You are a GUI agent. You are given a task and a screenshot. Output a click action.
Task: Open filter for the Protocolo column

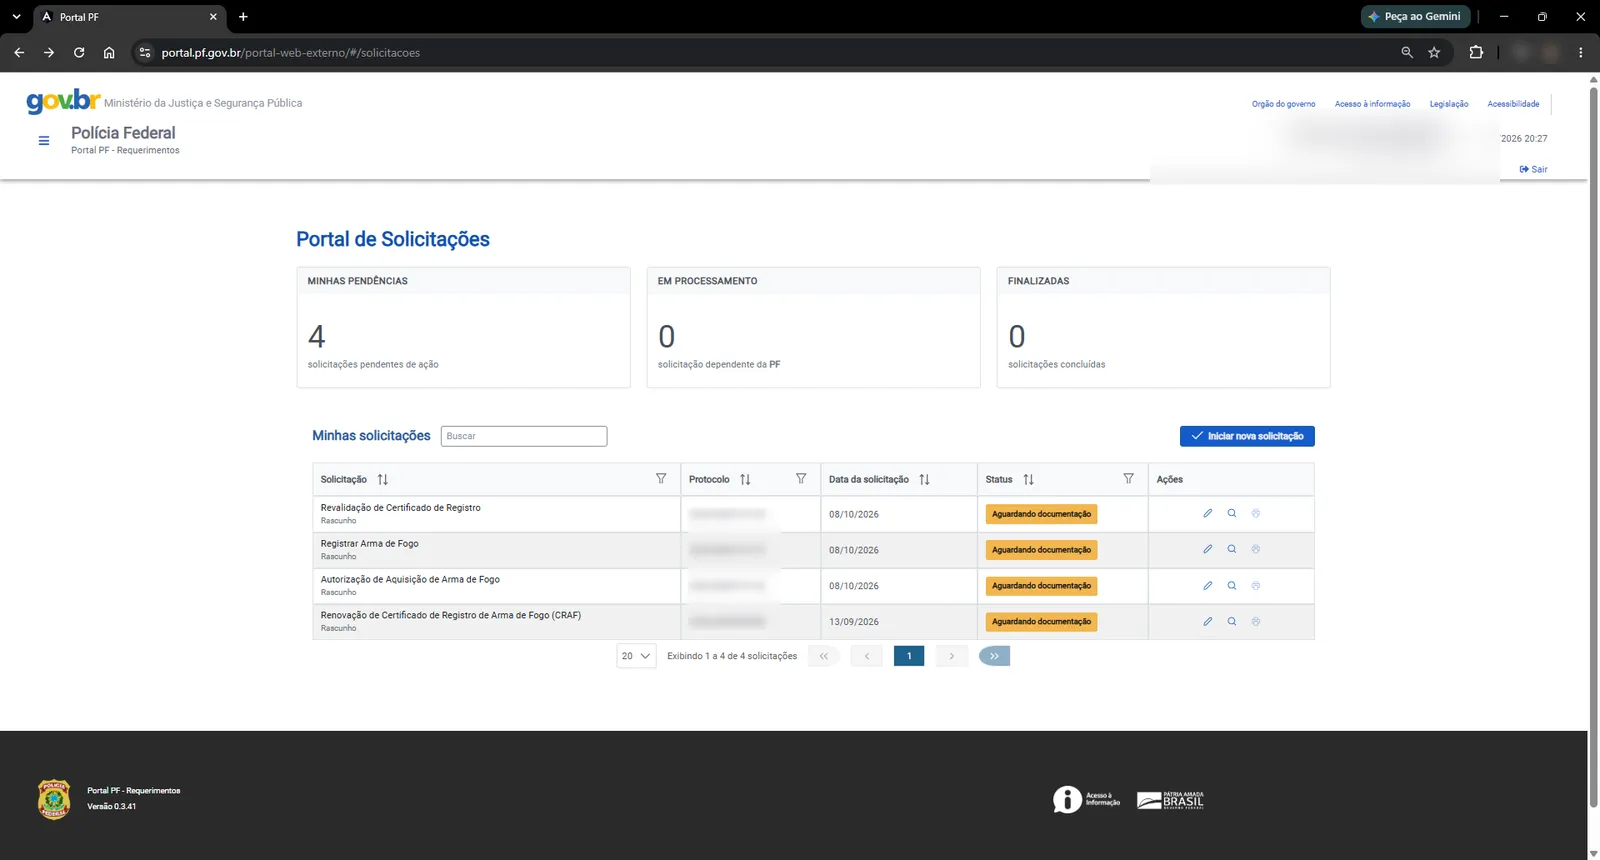point(801,479)
